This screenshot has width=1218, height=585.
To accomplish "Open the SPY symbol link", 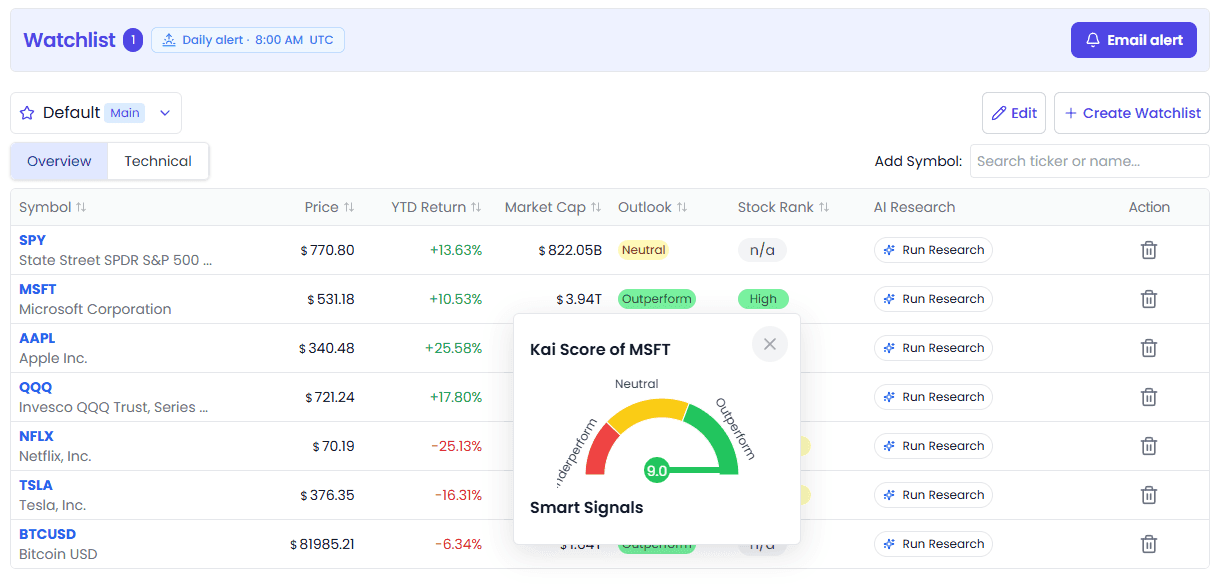I will pos(32,240).
